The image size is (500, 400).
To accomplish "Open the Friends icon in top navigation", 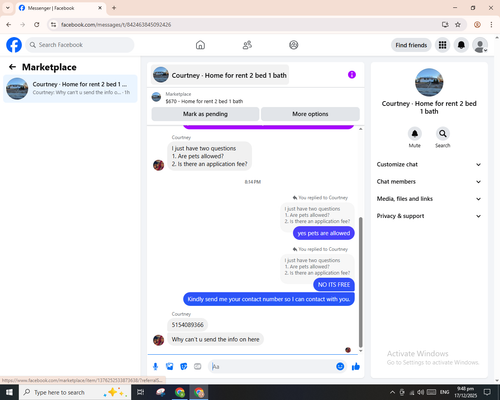I will click(247, 45).
